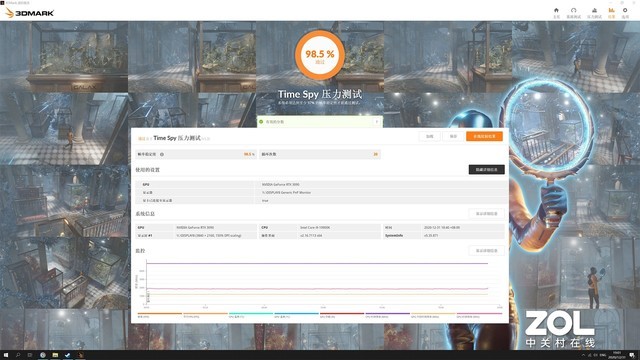Click the 3DMark logo

tap(29, 13)
